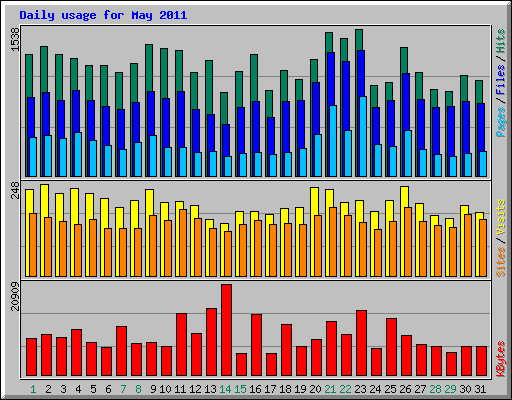Click day 17 on the x-axis
Screen dimensions: 512x400
[270, 389]
